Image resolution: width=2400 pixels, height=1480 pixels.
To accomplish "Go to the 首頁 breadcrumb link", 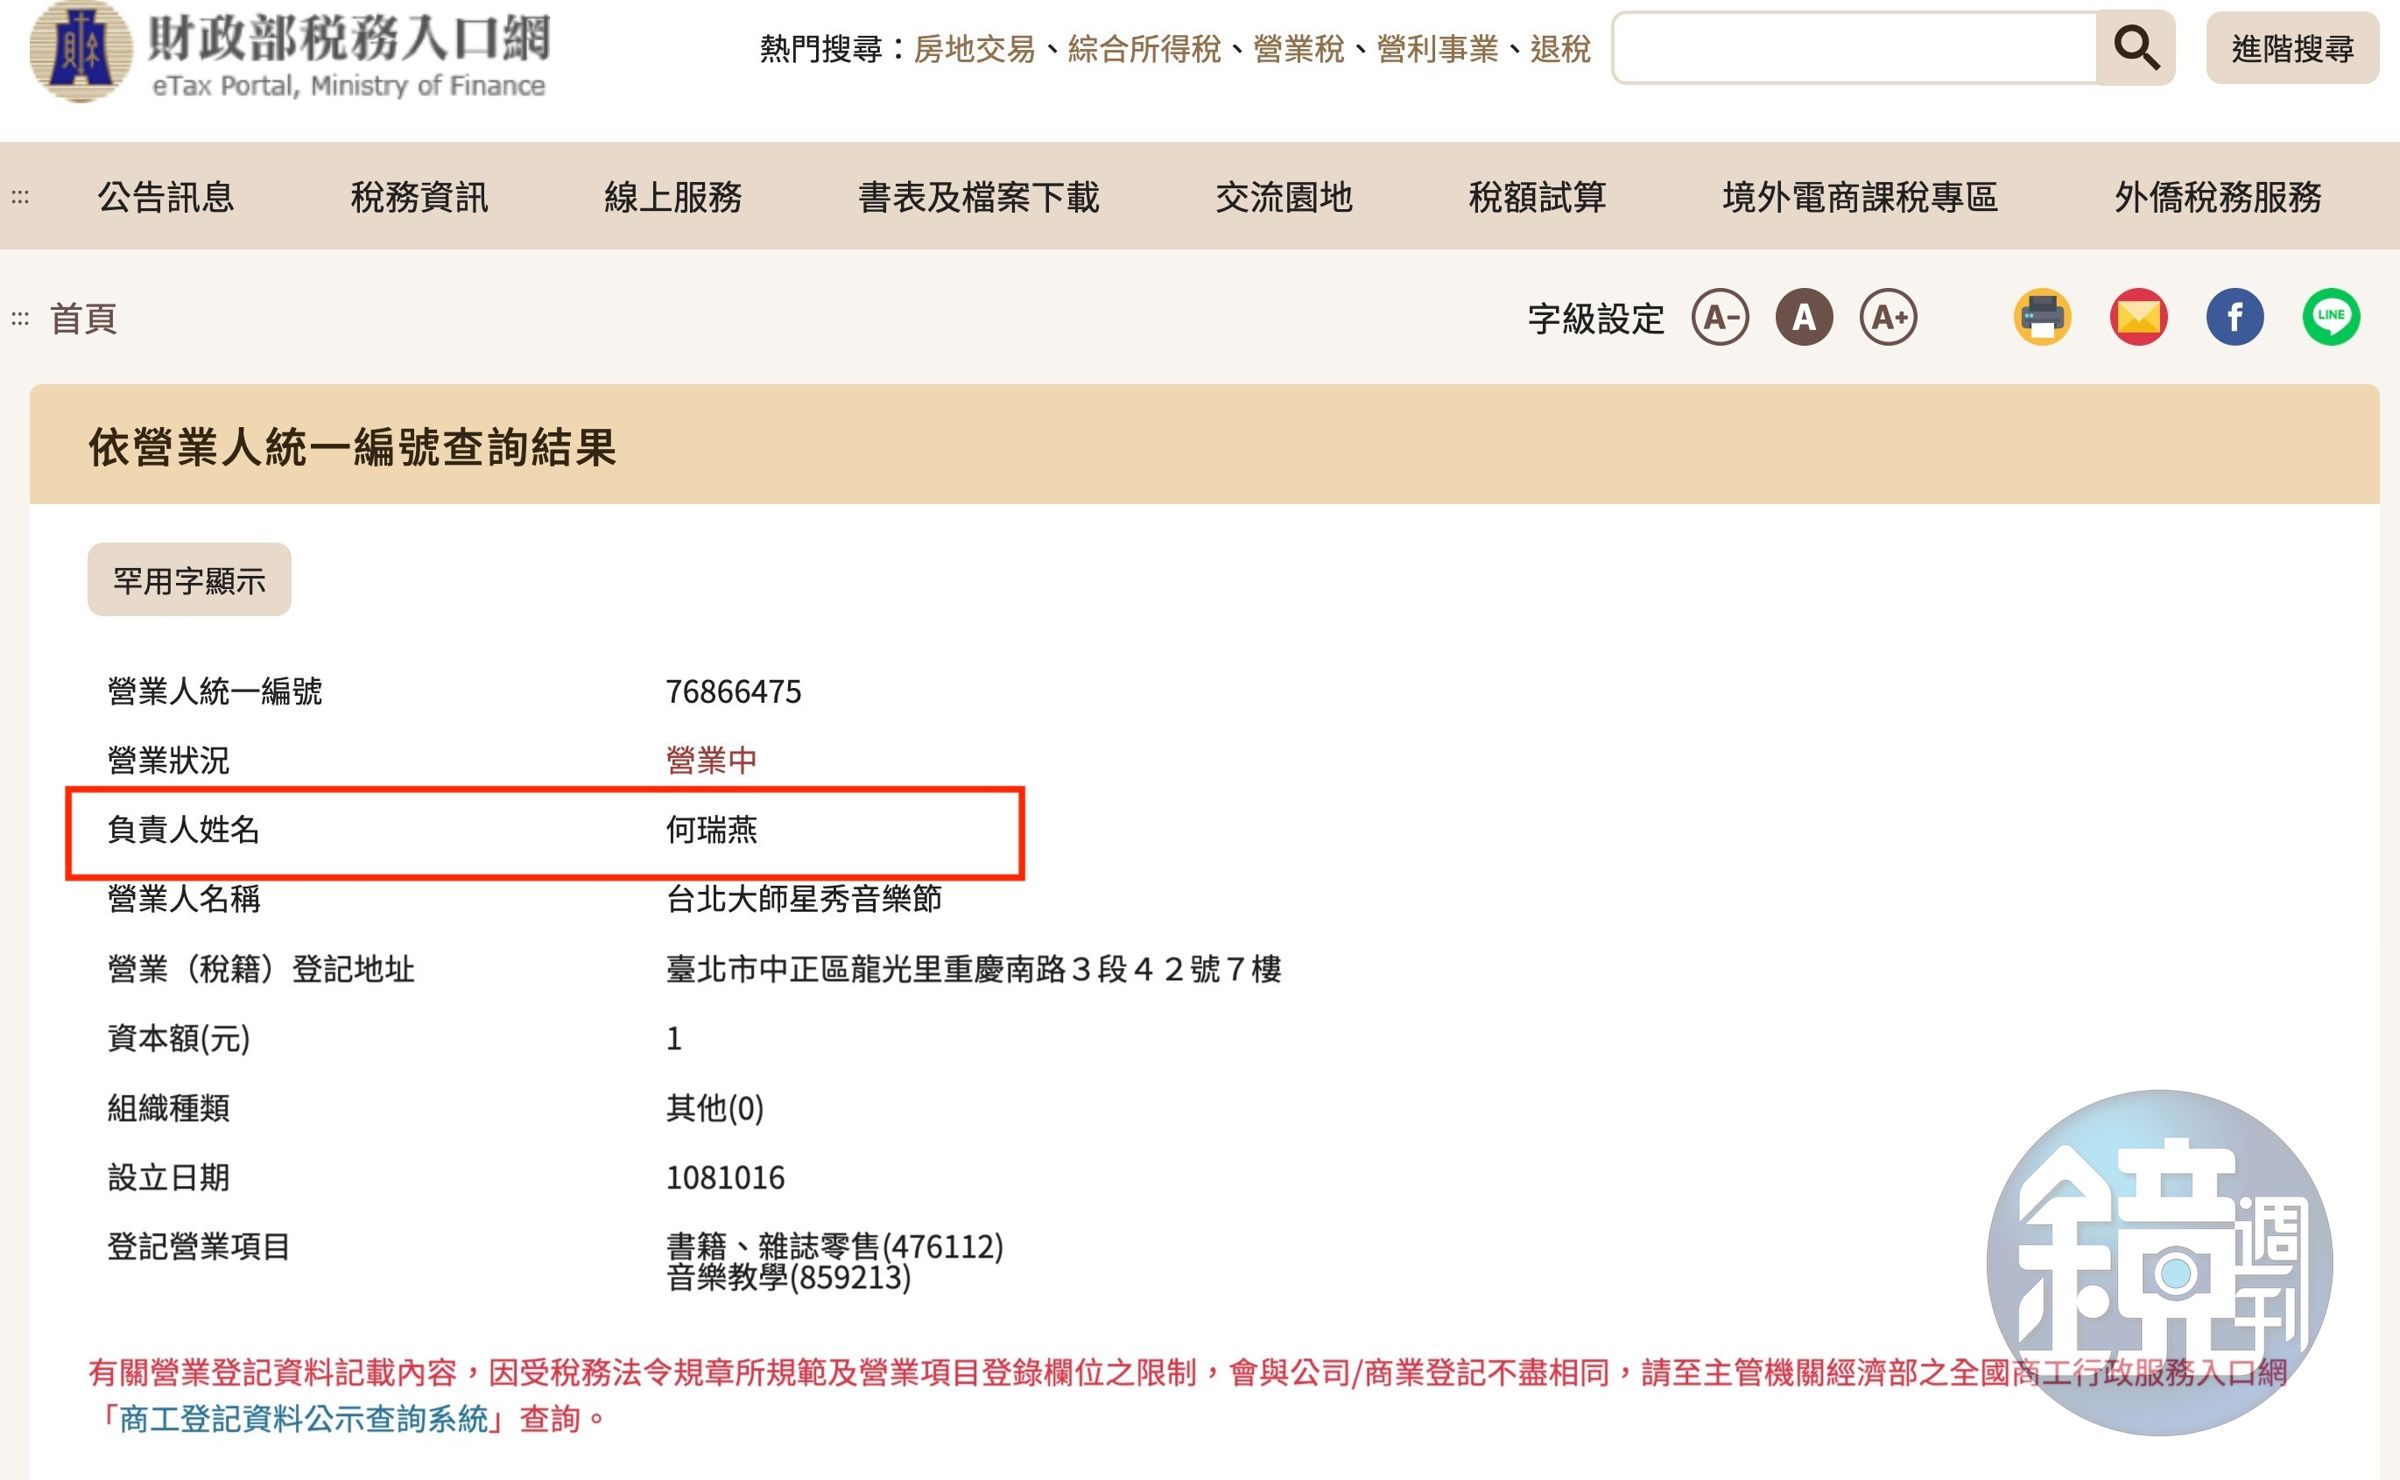I will click(84, 319).
